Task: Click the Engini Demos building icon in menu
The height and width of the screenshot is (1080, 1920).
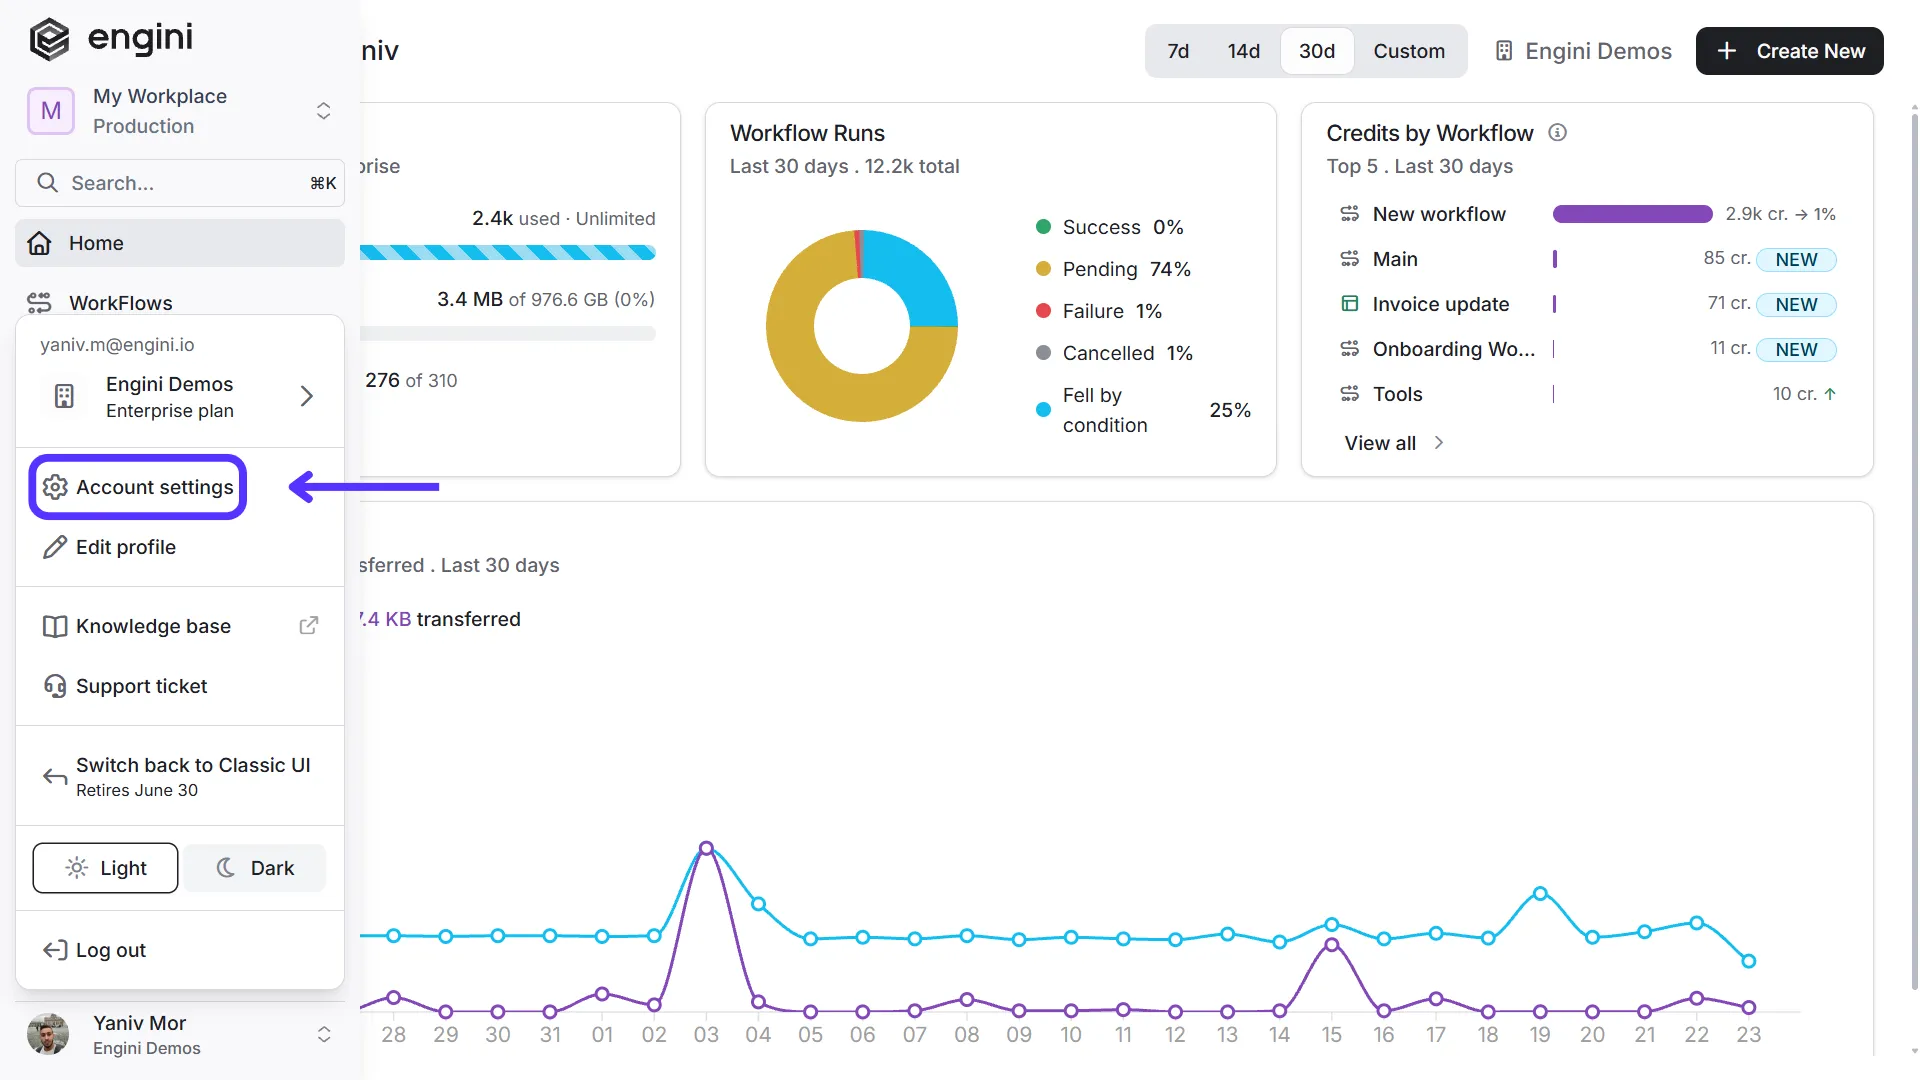Action: click(x=64, y=396)
